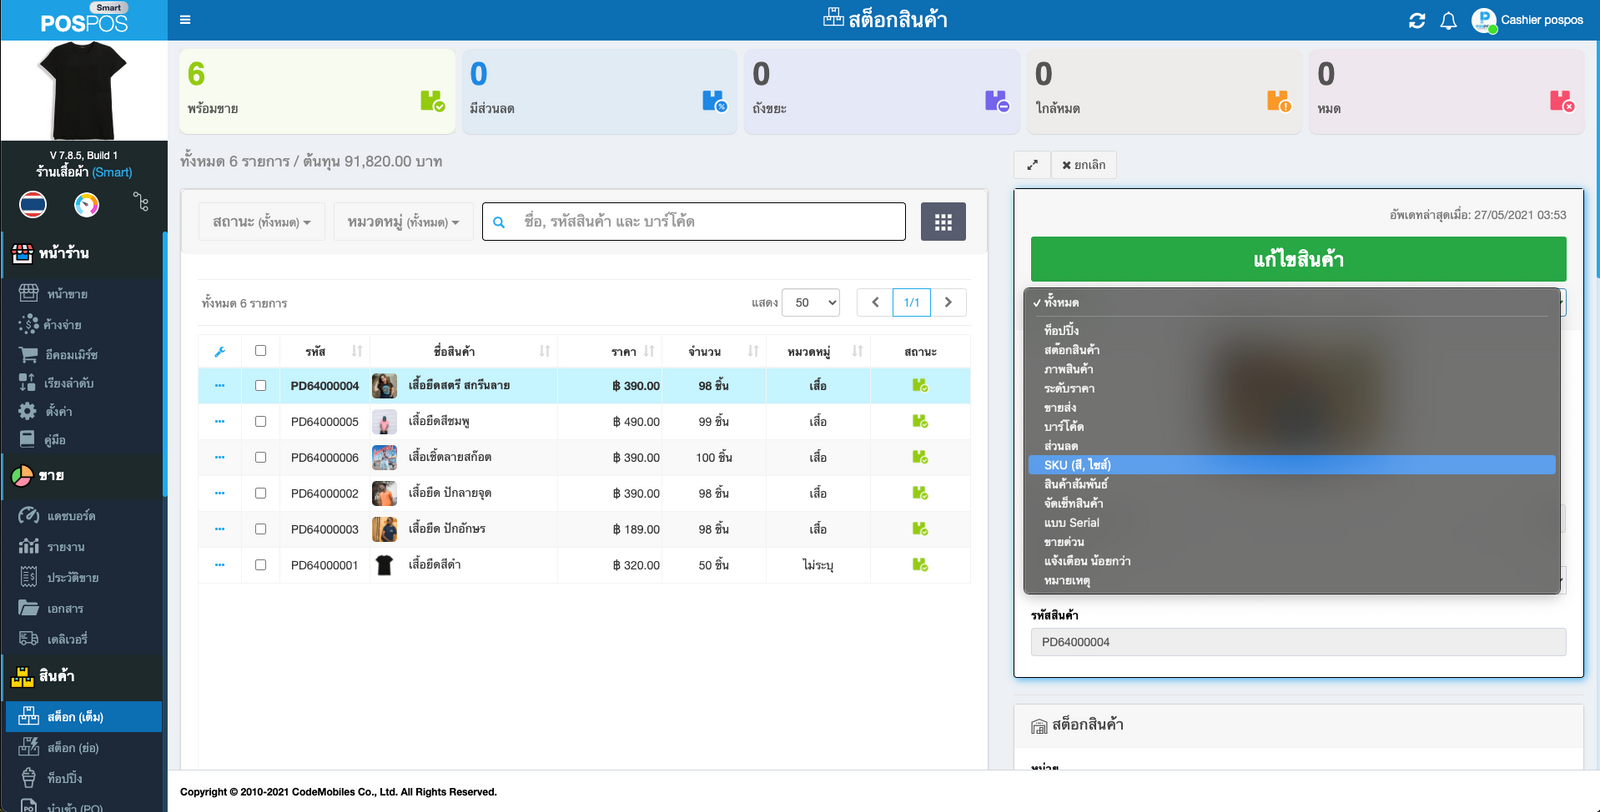
Task: Click the green แก้ไขสินค้า button
Action: tap(1298, 259)
